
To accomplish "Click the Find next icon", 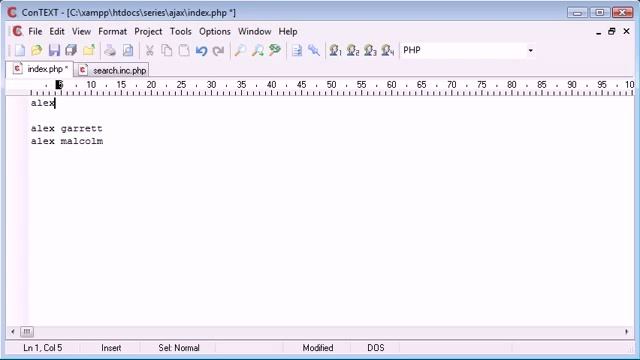I will coord(258,51).
